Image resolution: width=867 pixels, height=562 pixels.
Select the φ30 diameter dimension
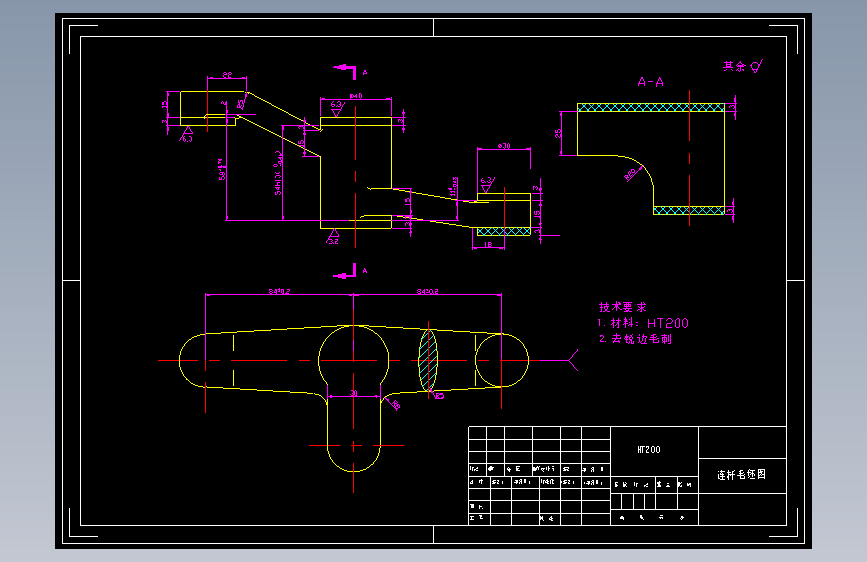tap(504, 146)
